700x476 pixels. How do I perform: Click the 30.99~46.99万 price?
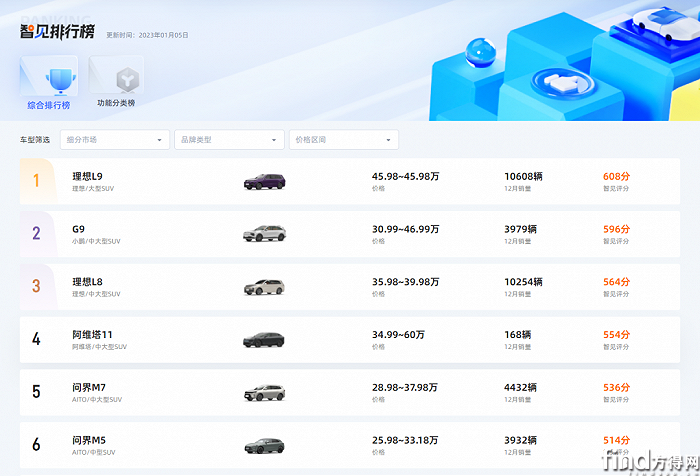tap(406, 229)
